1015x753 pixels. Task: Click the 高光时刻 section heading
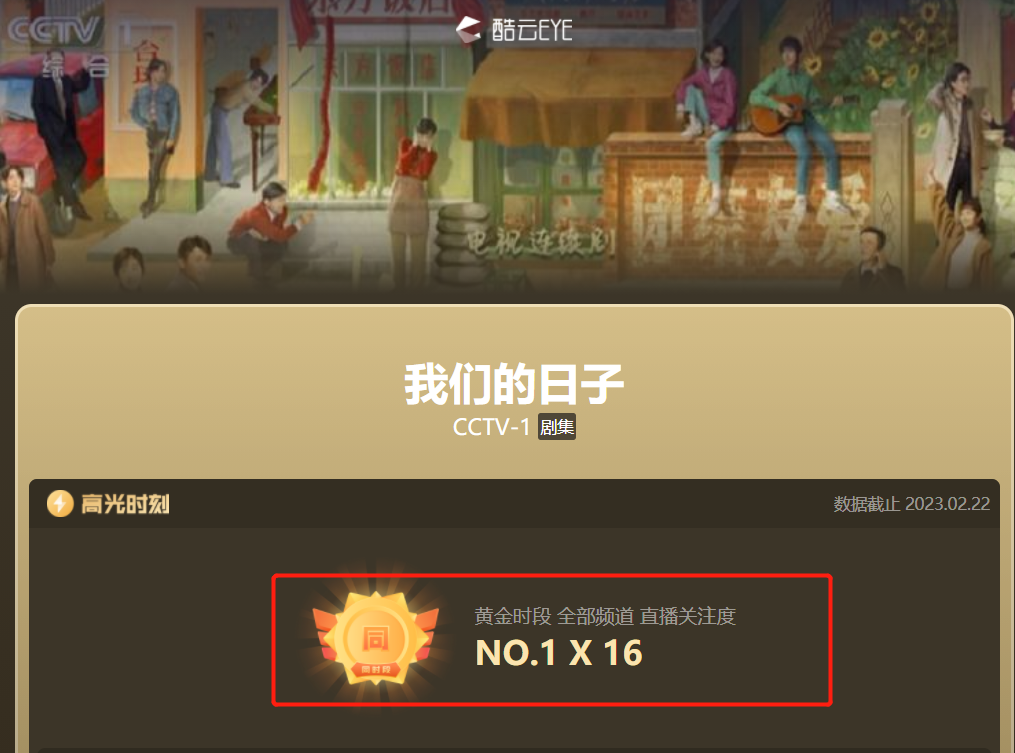pos(125,504)
